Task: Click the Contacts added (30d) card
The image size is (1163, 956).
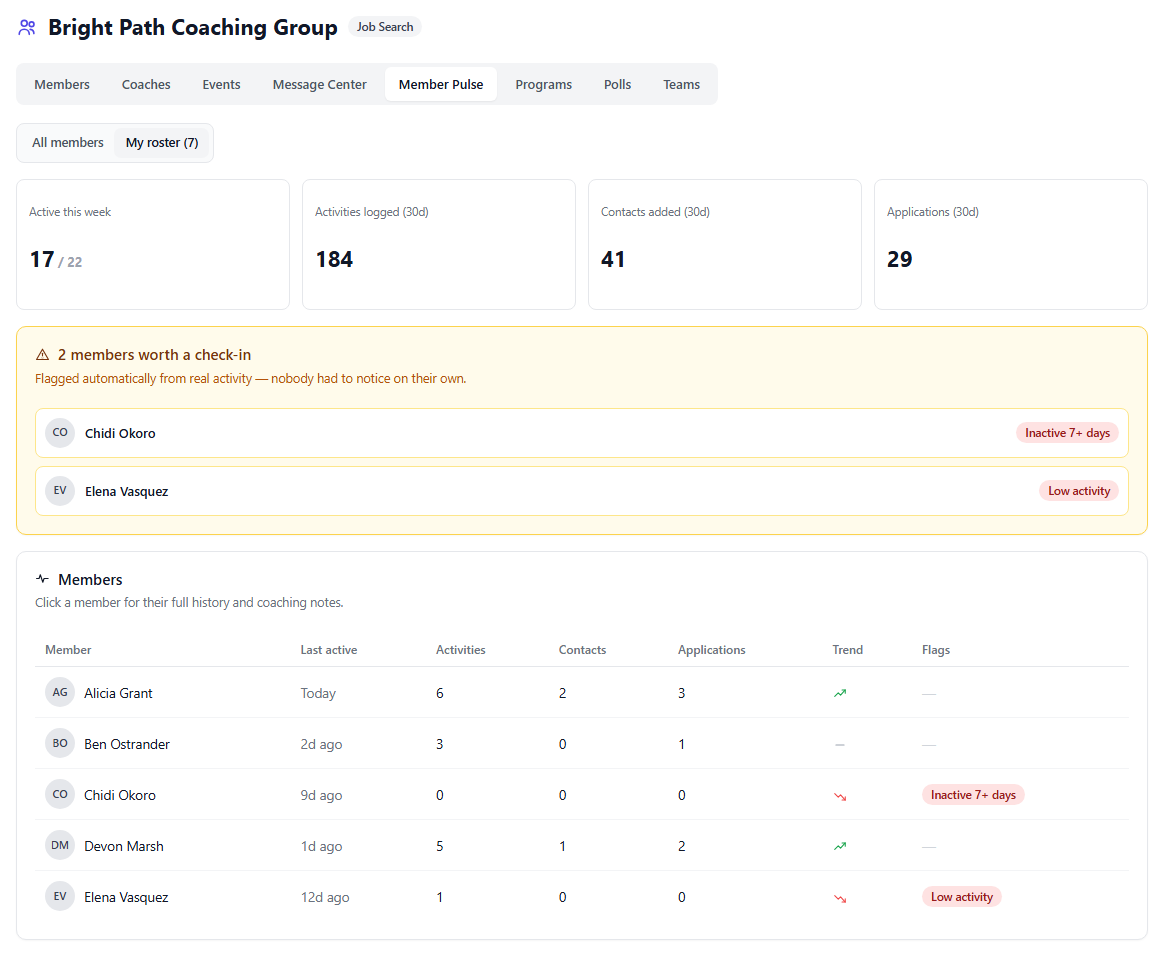Action: (725, 244)
